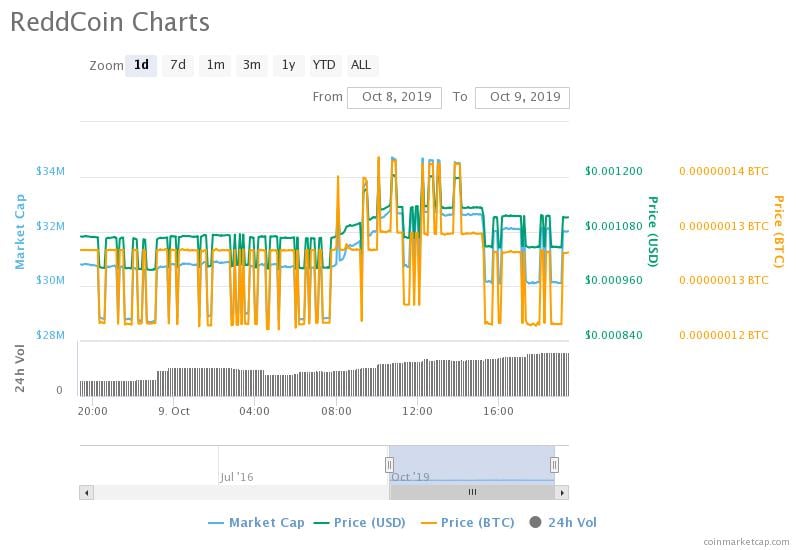Viewport: 800px width, 550px height.
Task: Choose the YTD zoom option
Action: coord(324,65)
